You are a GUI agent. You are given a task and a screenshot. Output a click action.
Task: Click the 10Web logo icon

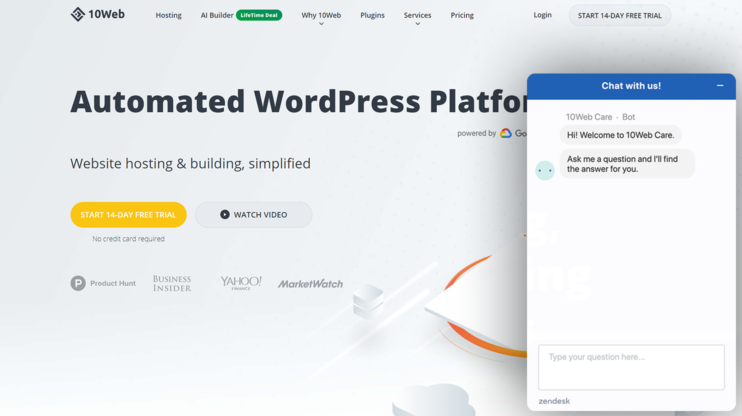point(78,14)
